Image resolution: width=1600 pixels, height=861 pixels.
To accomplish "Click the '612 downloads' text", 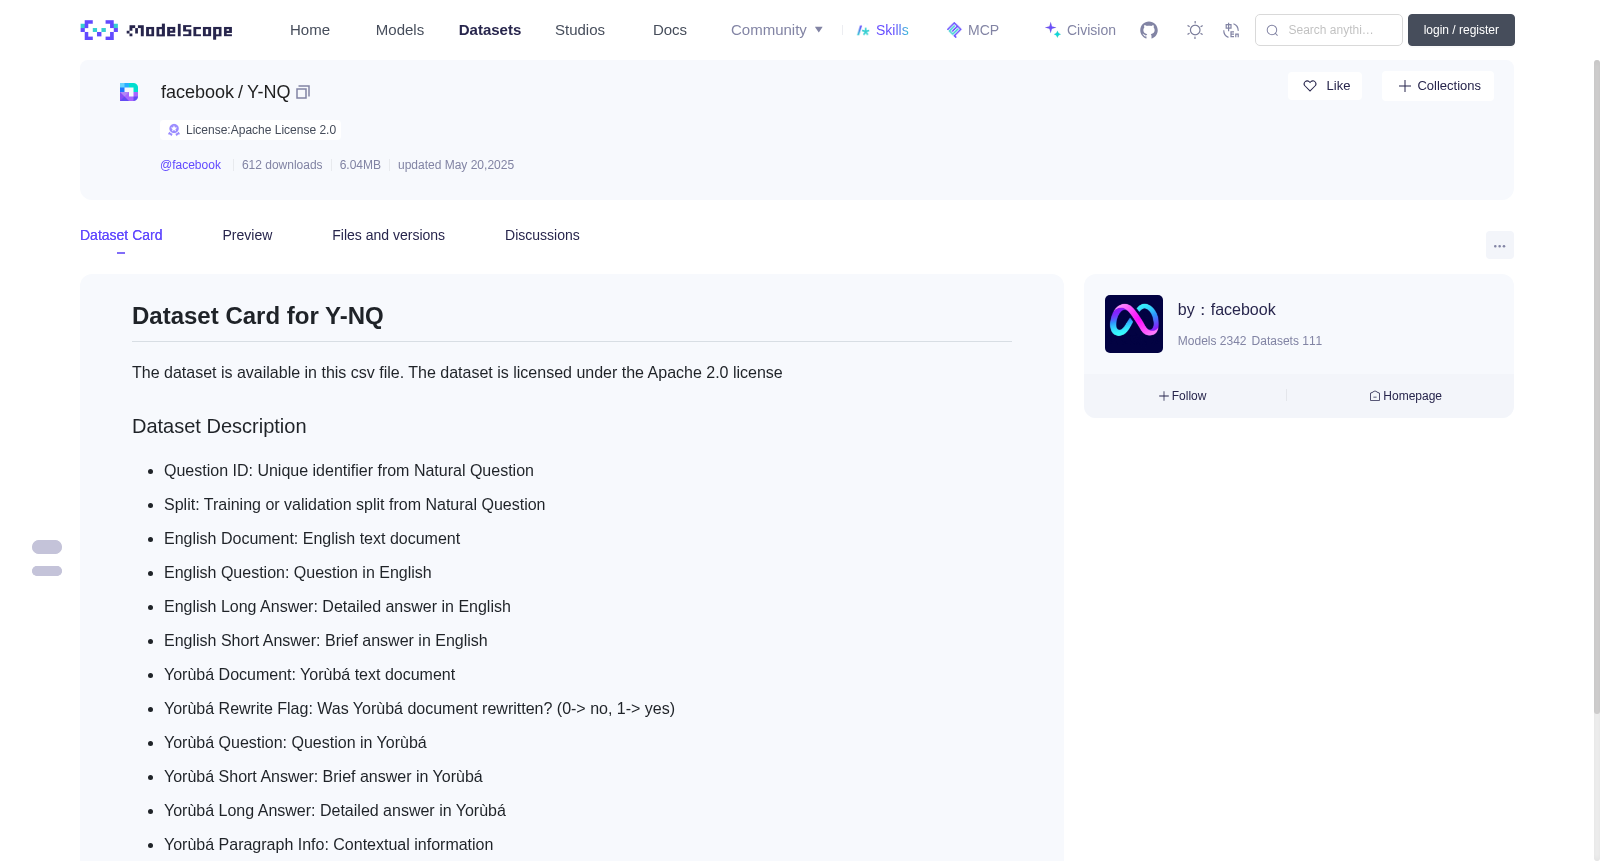I will coord(282,165).
